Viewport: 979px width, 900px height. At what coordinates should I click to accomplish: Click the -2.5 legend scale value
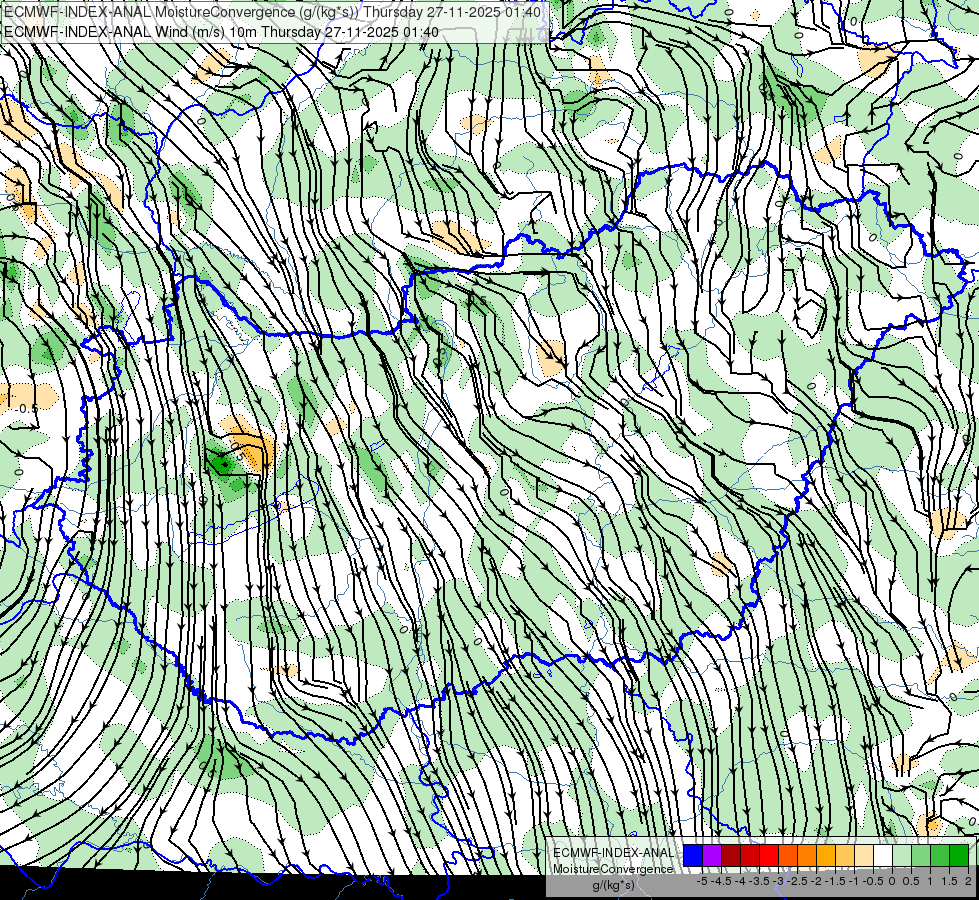797,881
